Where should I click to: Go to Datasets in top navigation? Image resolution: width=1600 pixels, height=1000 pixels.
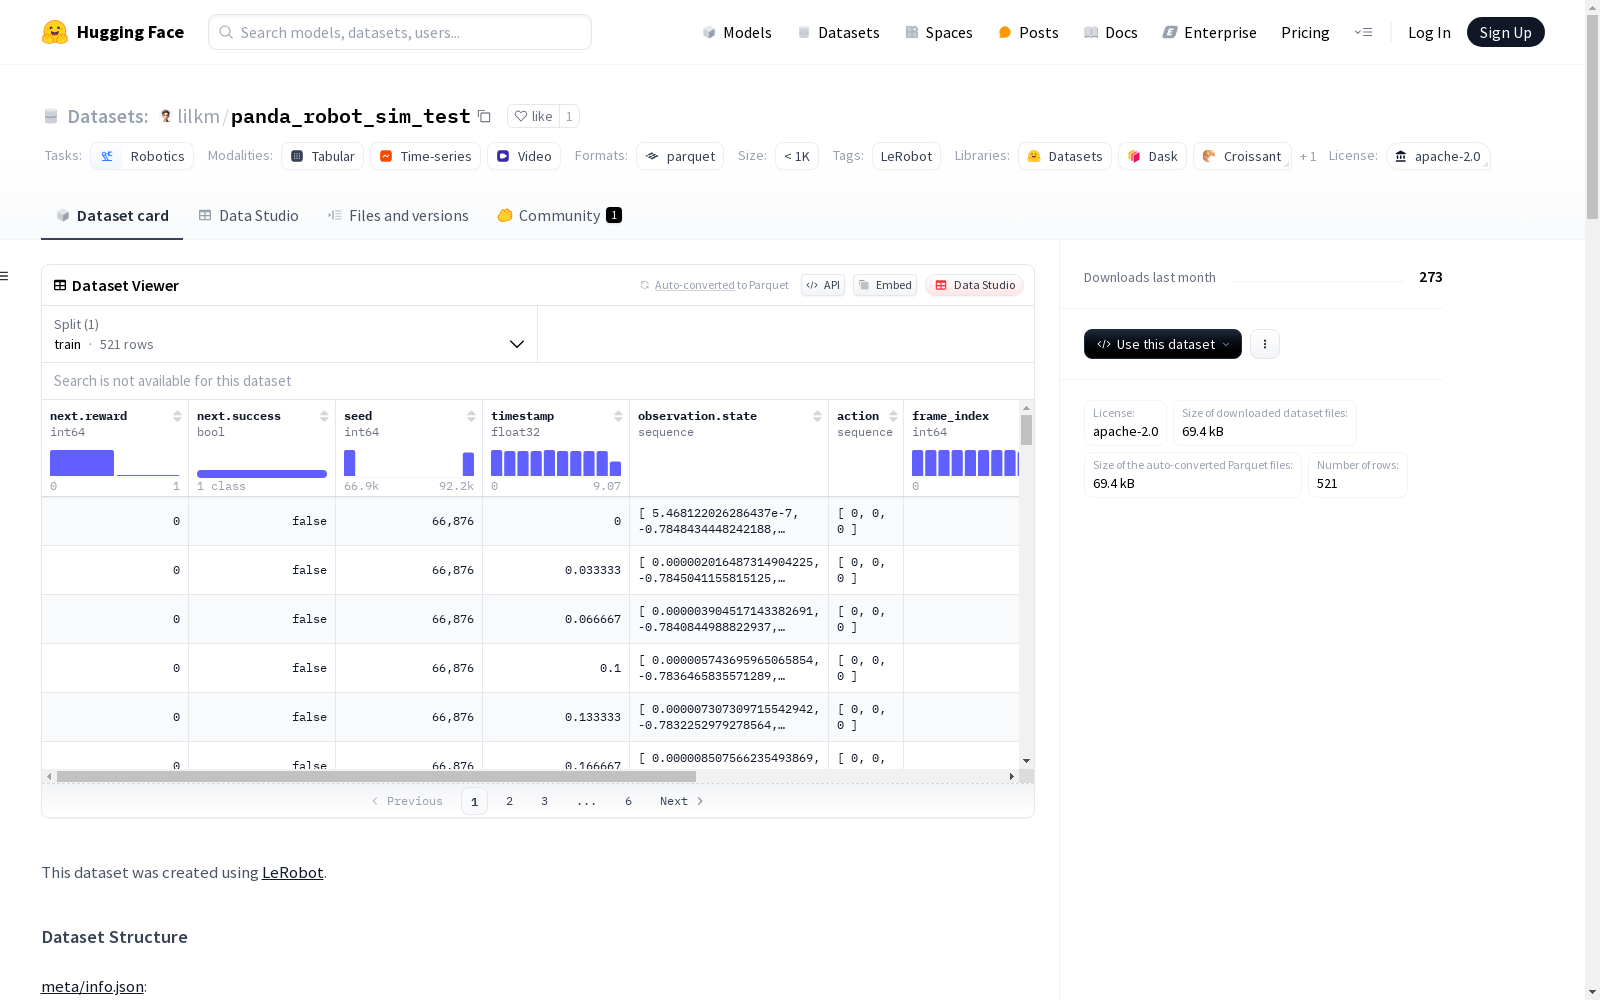(838, 32)
